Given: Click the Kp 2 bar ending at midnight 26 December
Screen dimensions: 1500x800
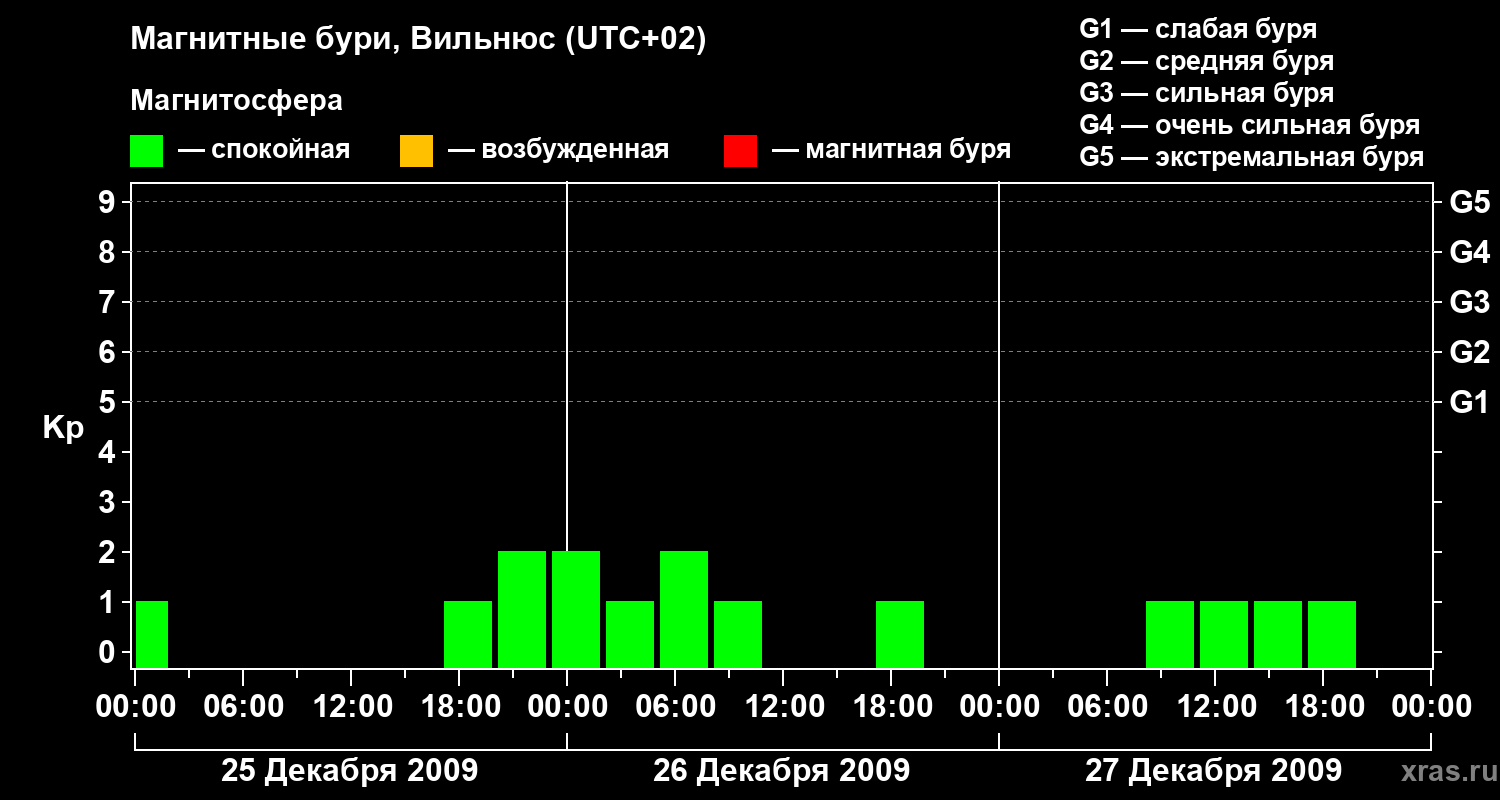Looking at the screenshot, I should pyautogui.click(x=522, y=609).
